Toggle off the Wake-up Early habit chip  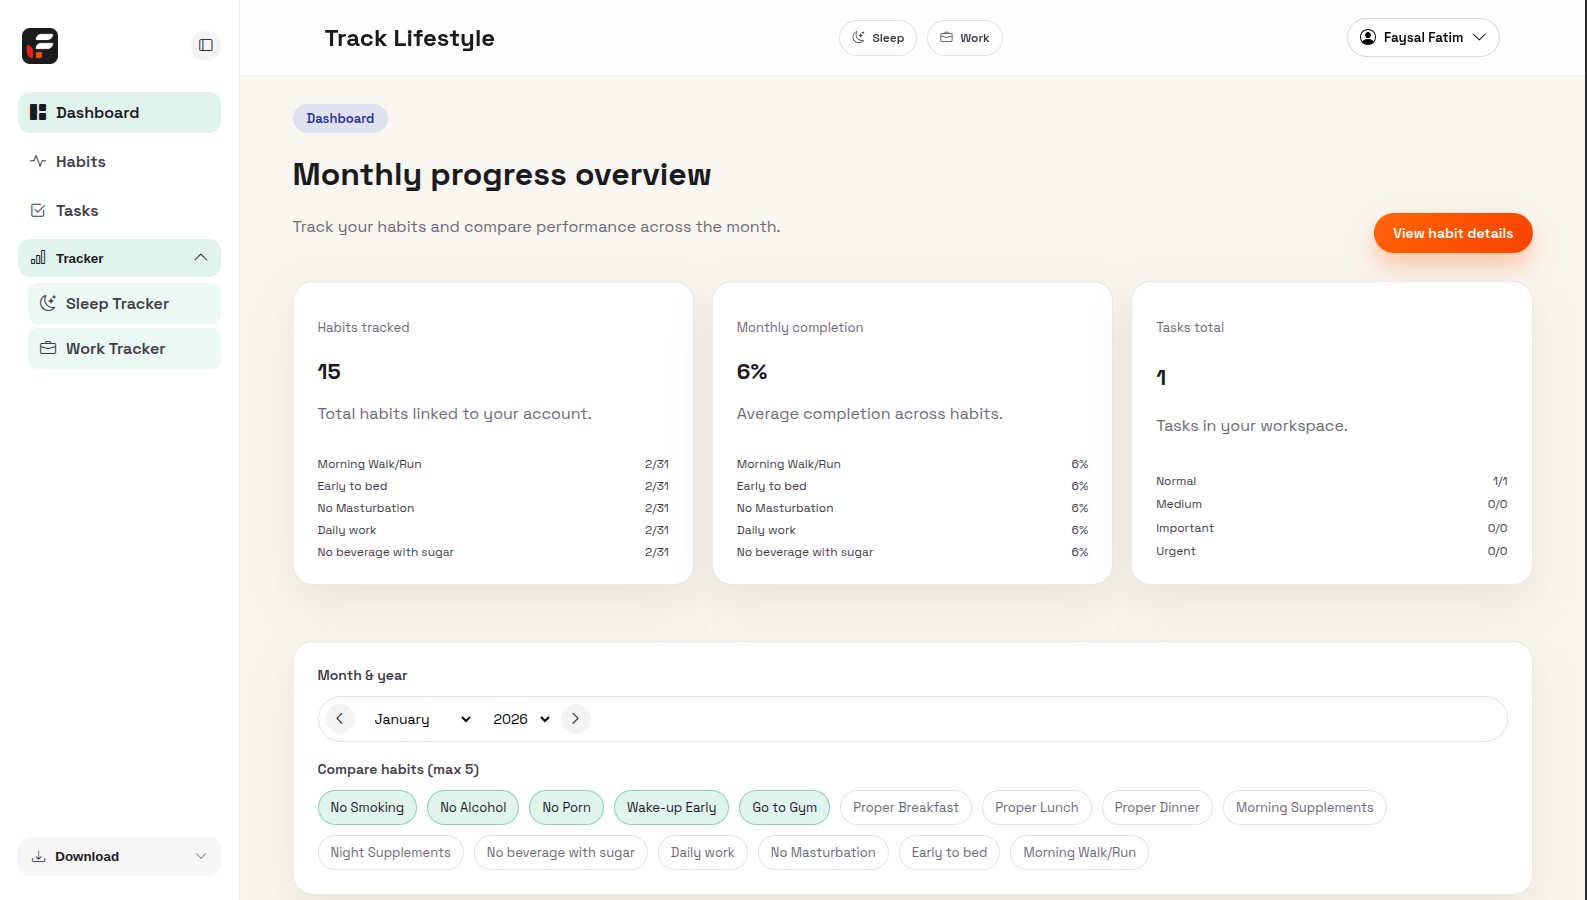click(x=671, y=807)
